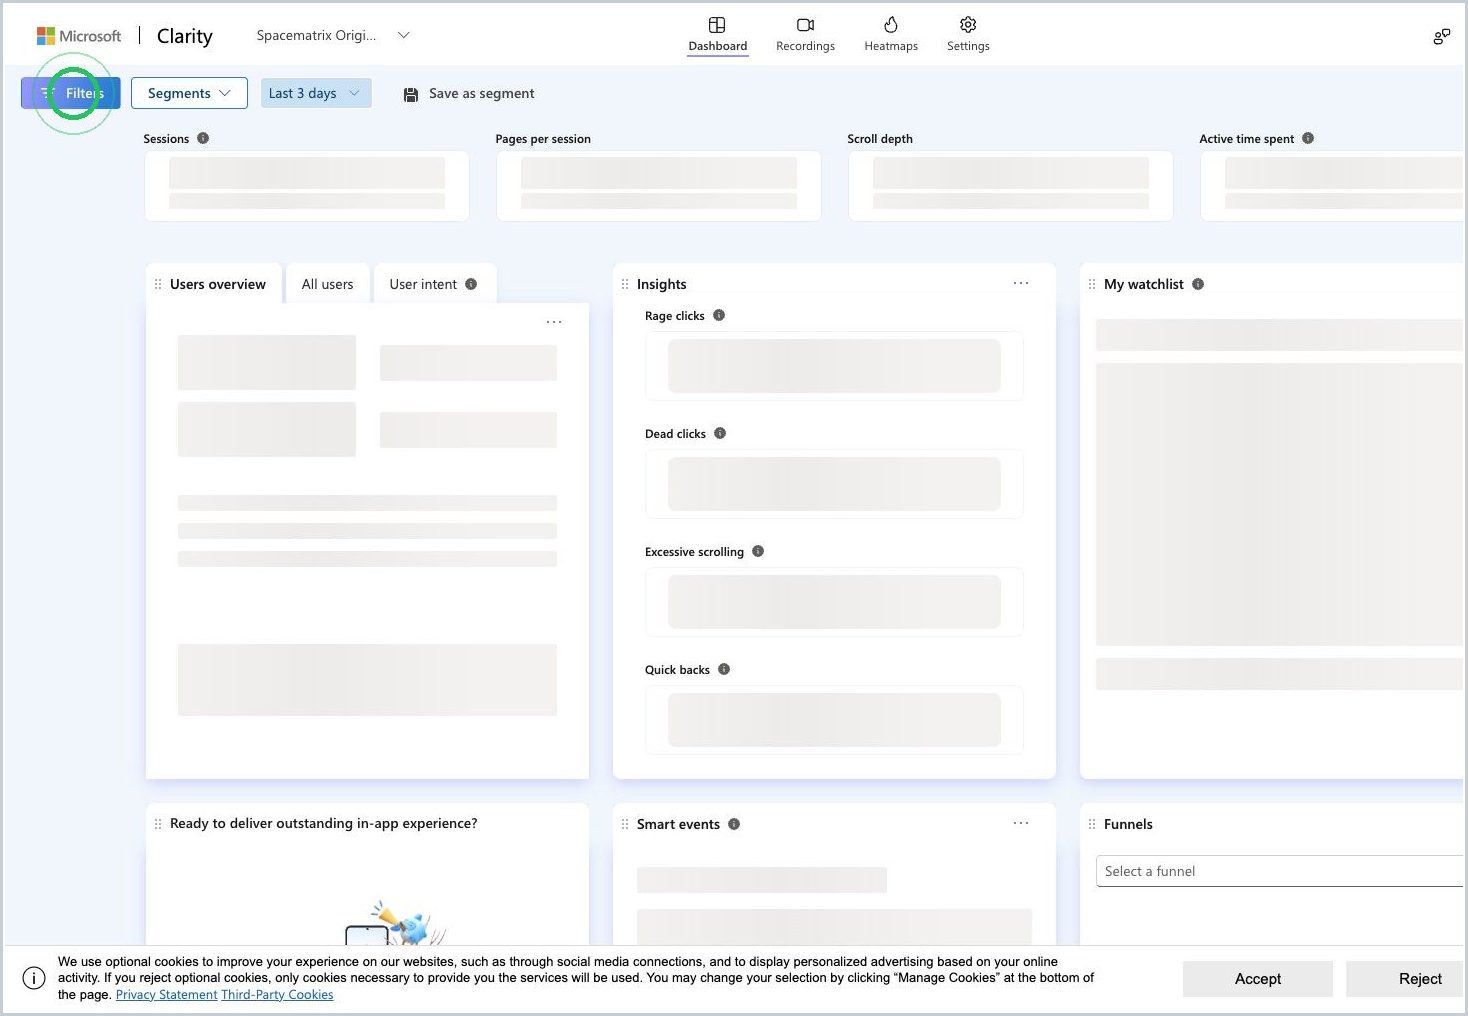This screenshot has height=1016, width=1468.
Task: Switch to the Recordings tab
Action: [805, 35]
